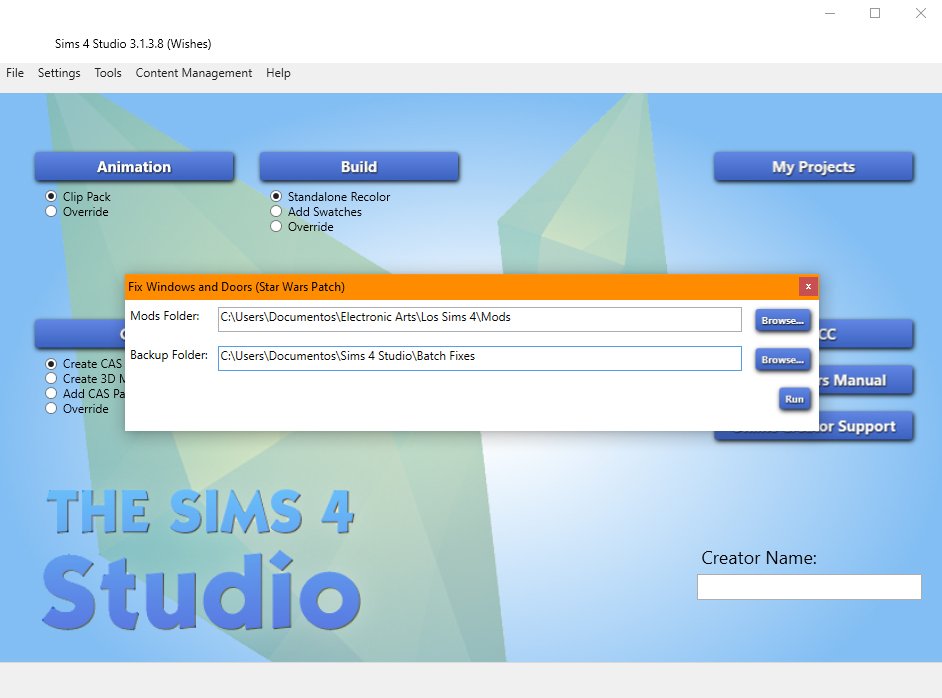Viewport: 942px width, 698px height.
Task: Click the Build button
Action: [x=359, y=167]
